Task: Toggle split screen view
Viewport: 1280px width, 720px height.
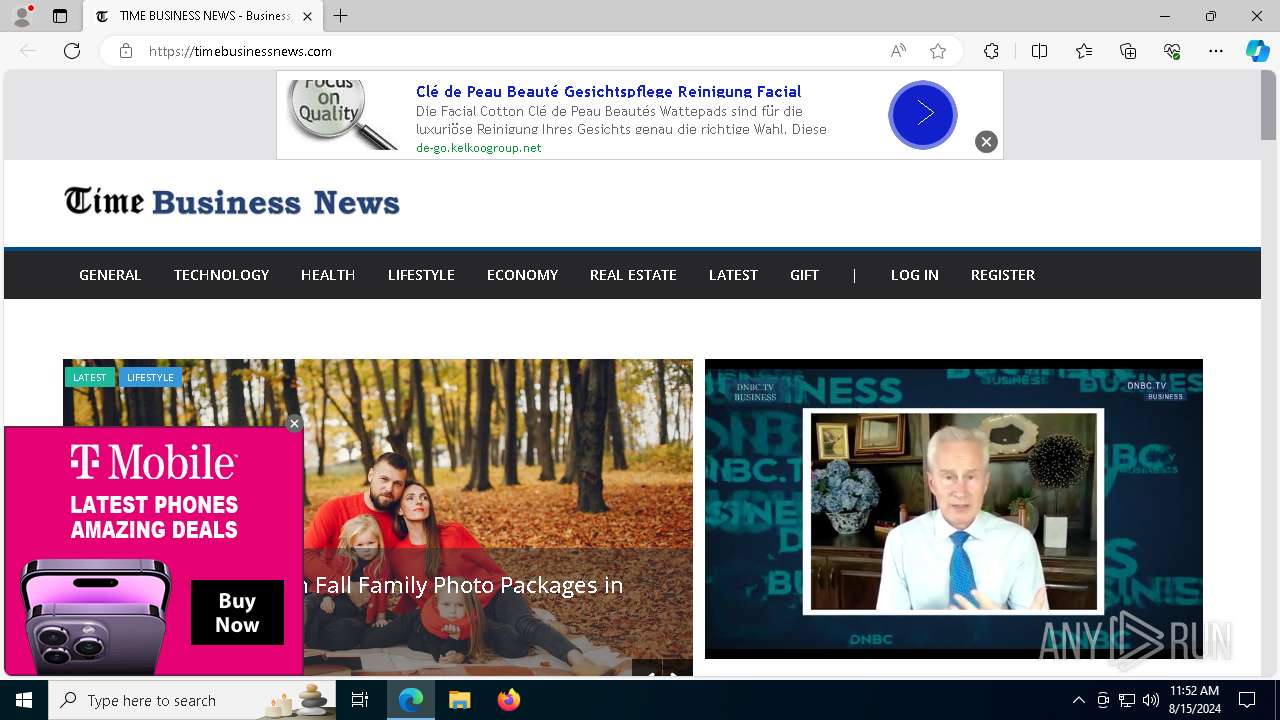Action: coord(1039,51)
